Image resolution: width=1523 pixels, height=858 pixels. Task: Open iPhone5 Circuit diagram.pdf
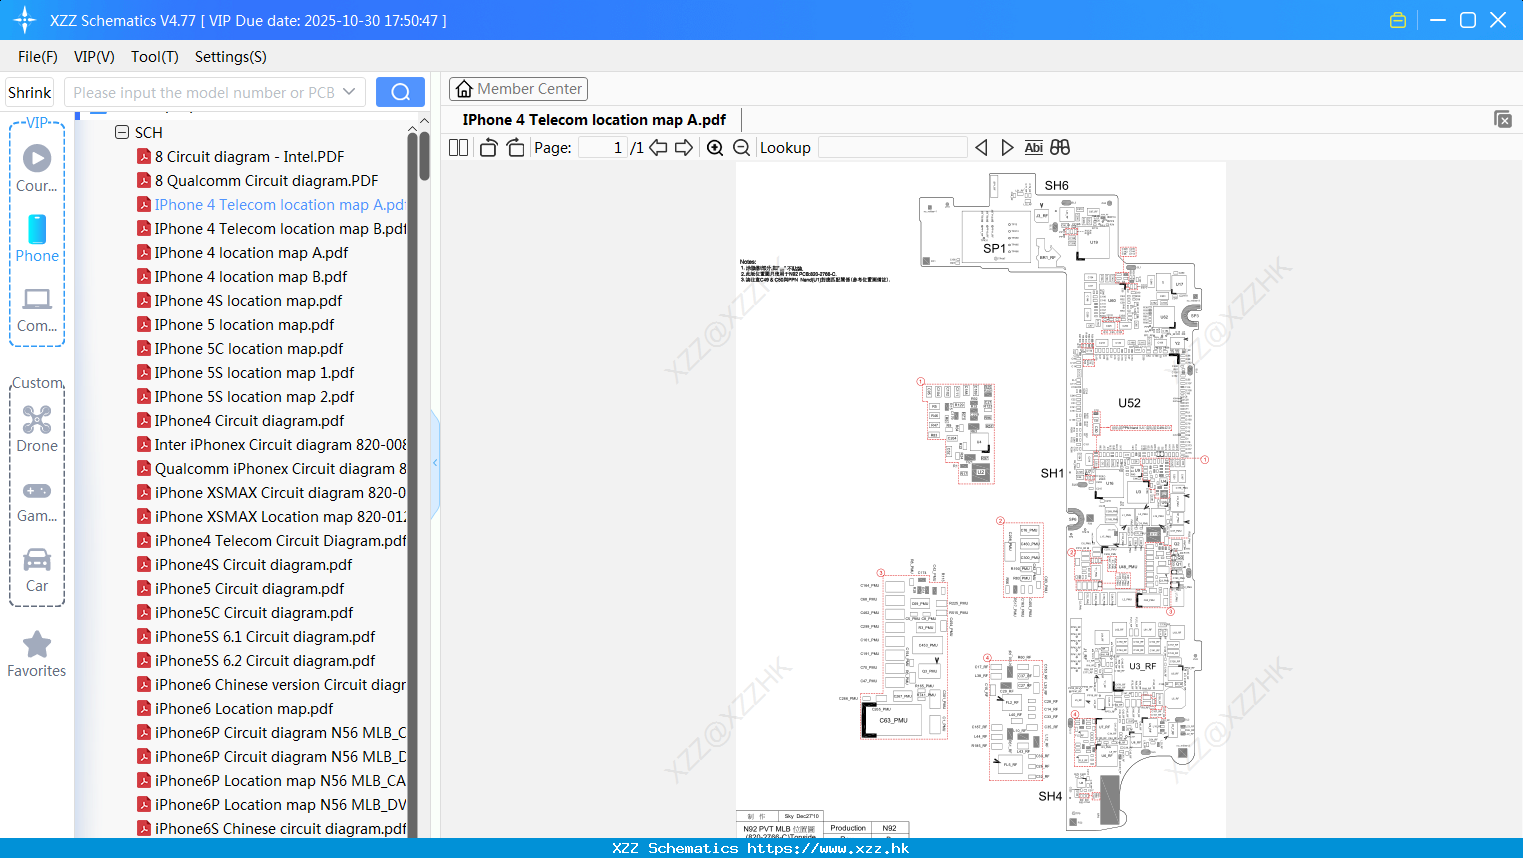[x=249, y=589]
